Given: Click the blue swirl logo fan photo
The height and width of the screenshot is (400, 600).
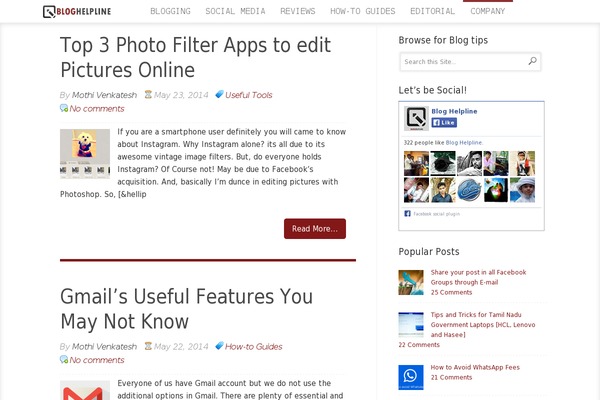Looking at the screenshot, I should point(469,190).
